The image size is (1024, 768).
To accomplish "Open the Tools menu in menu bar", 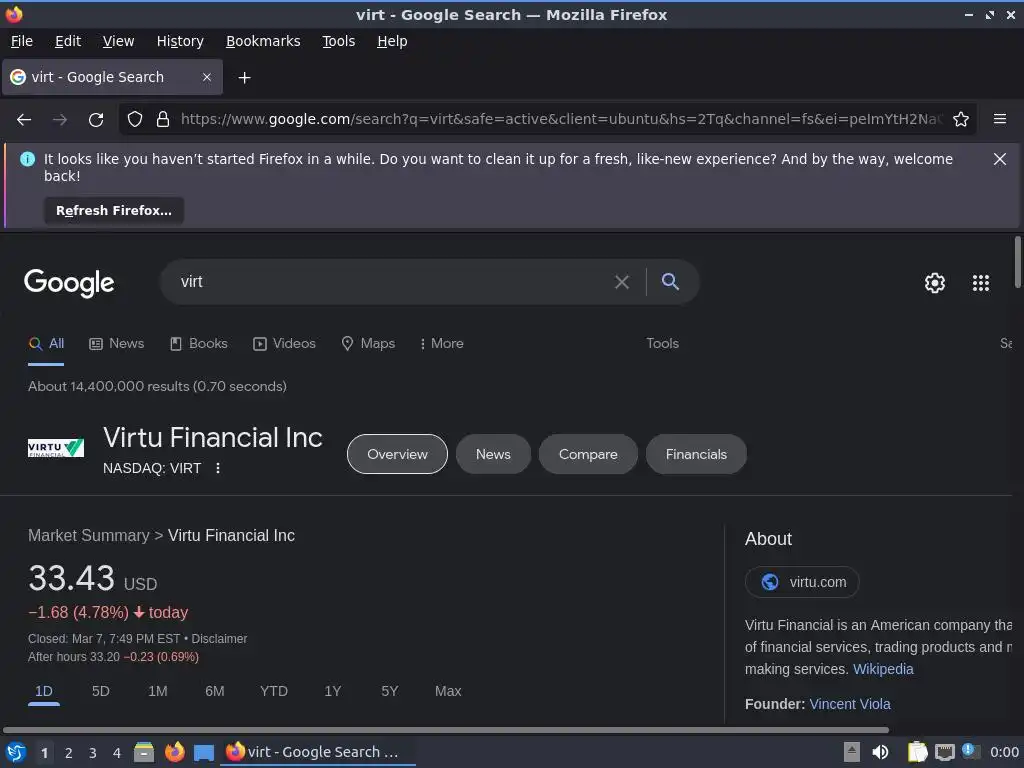I will [338, 41].
